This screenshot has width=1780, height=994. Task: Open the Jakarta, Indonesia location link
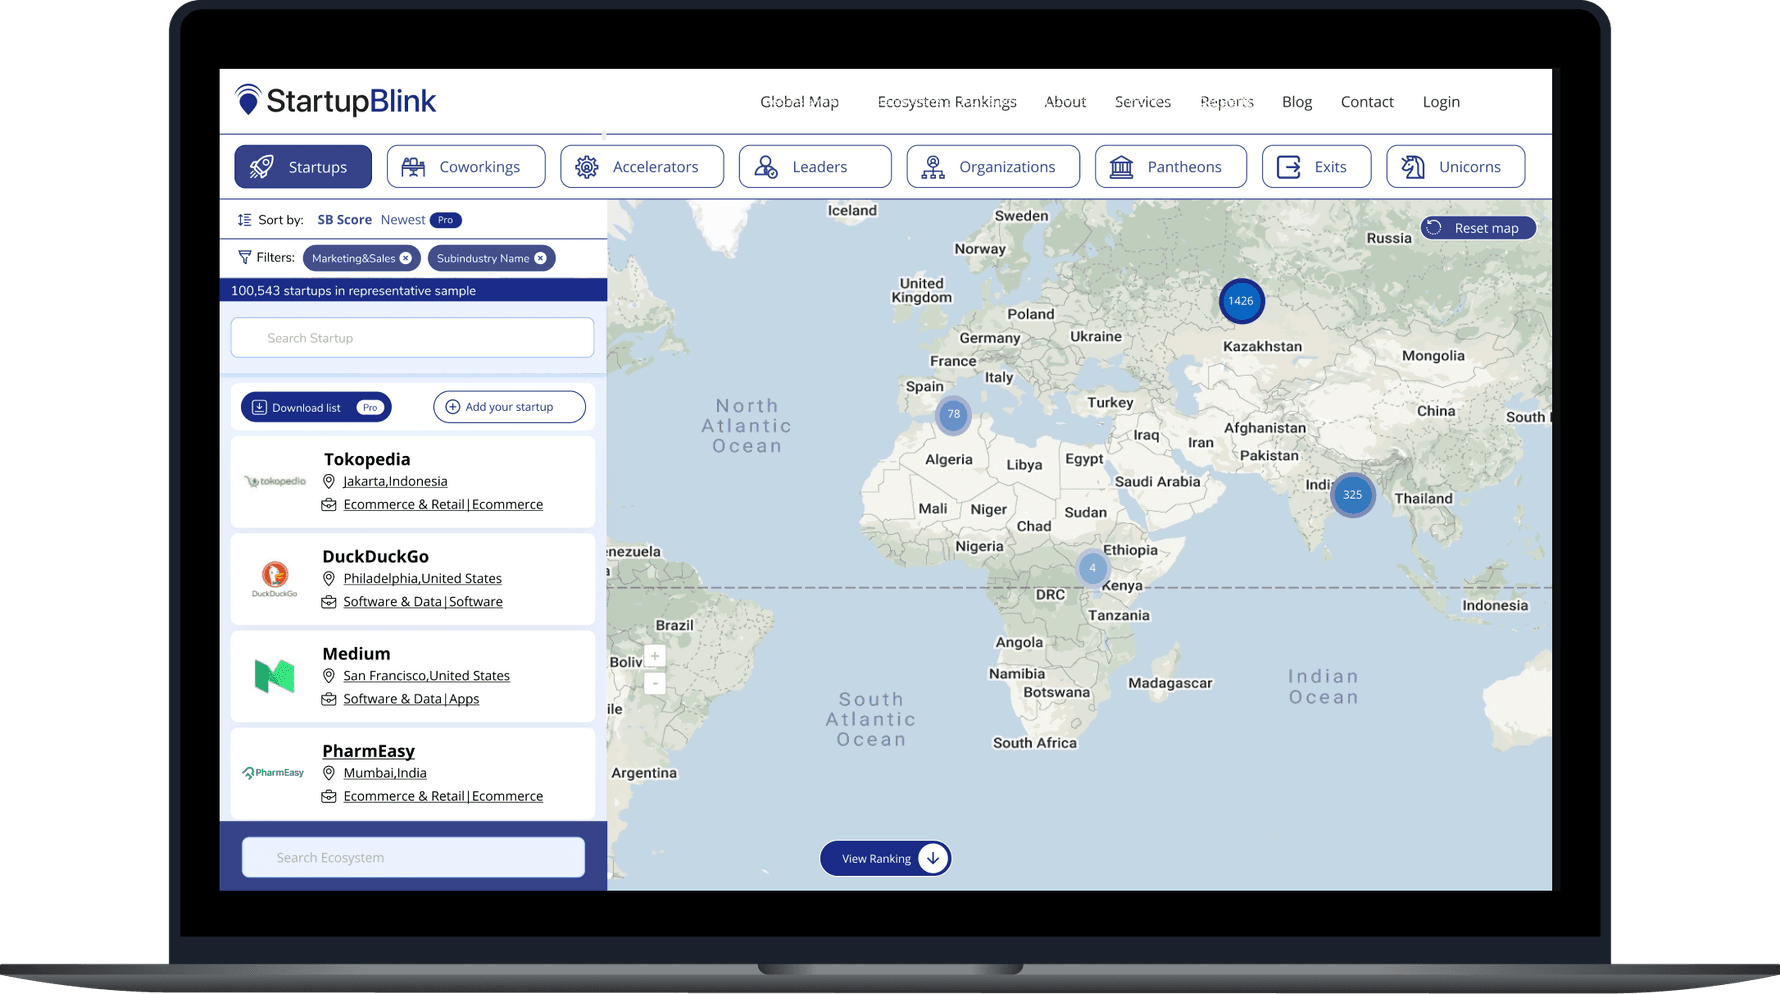point(395,481)
